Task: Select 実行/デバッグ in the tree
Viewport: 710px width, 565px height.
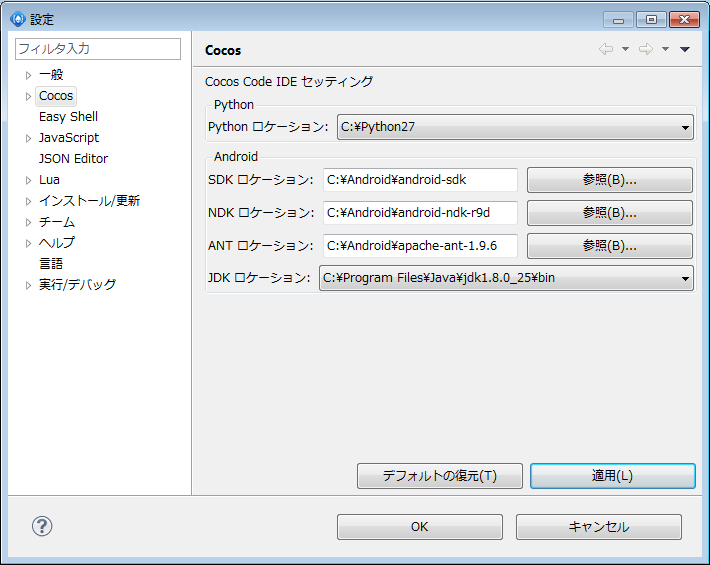Action: coord(77,284)
